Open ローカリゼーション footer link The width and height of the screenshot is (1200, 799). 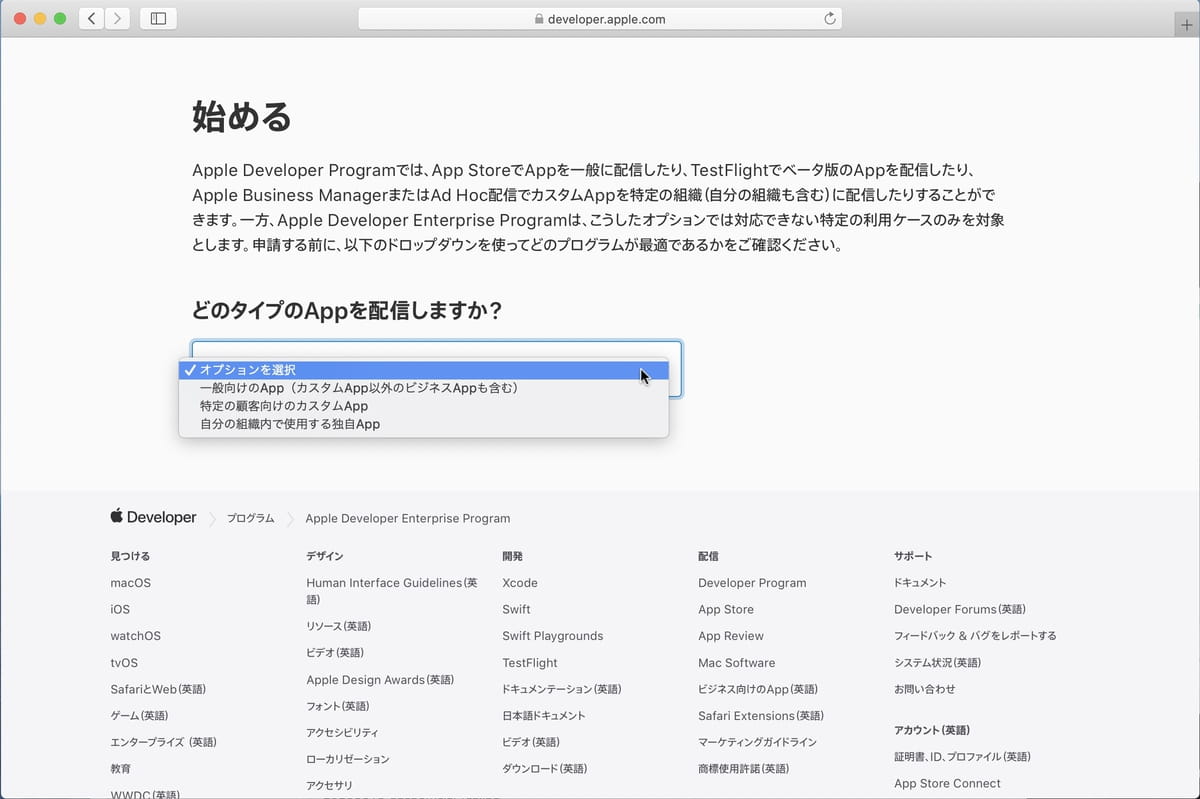pos(348,760)
